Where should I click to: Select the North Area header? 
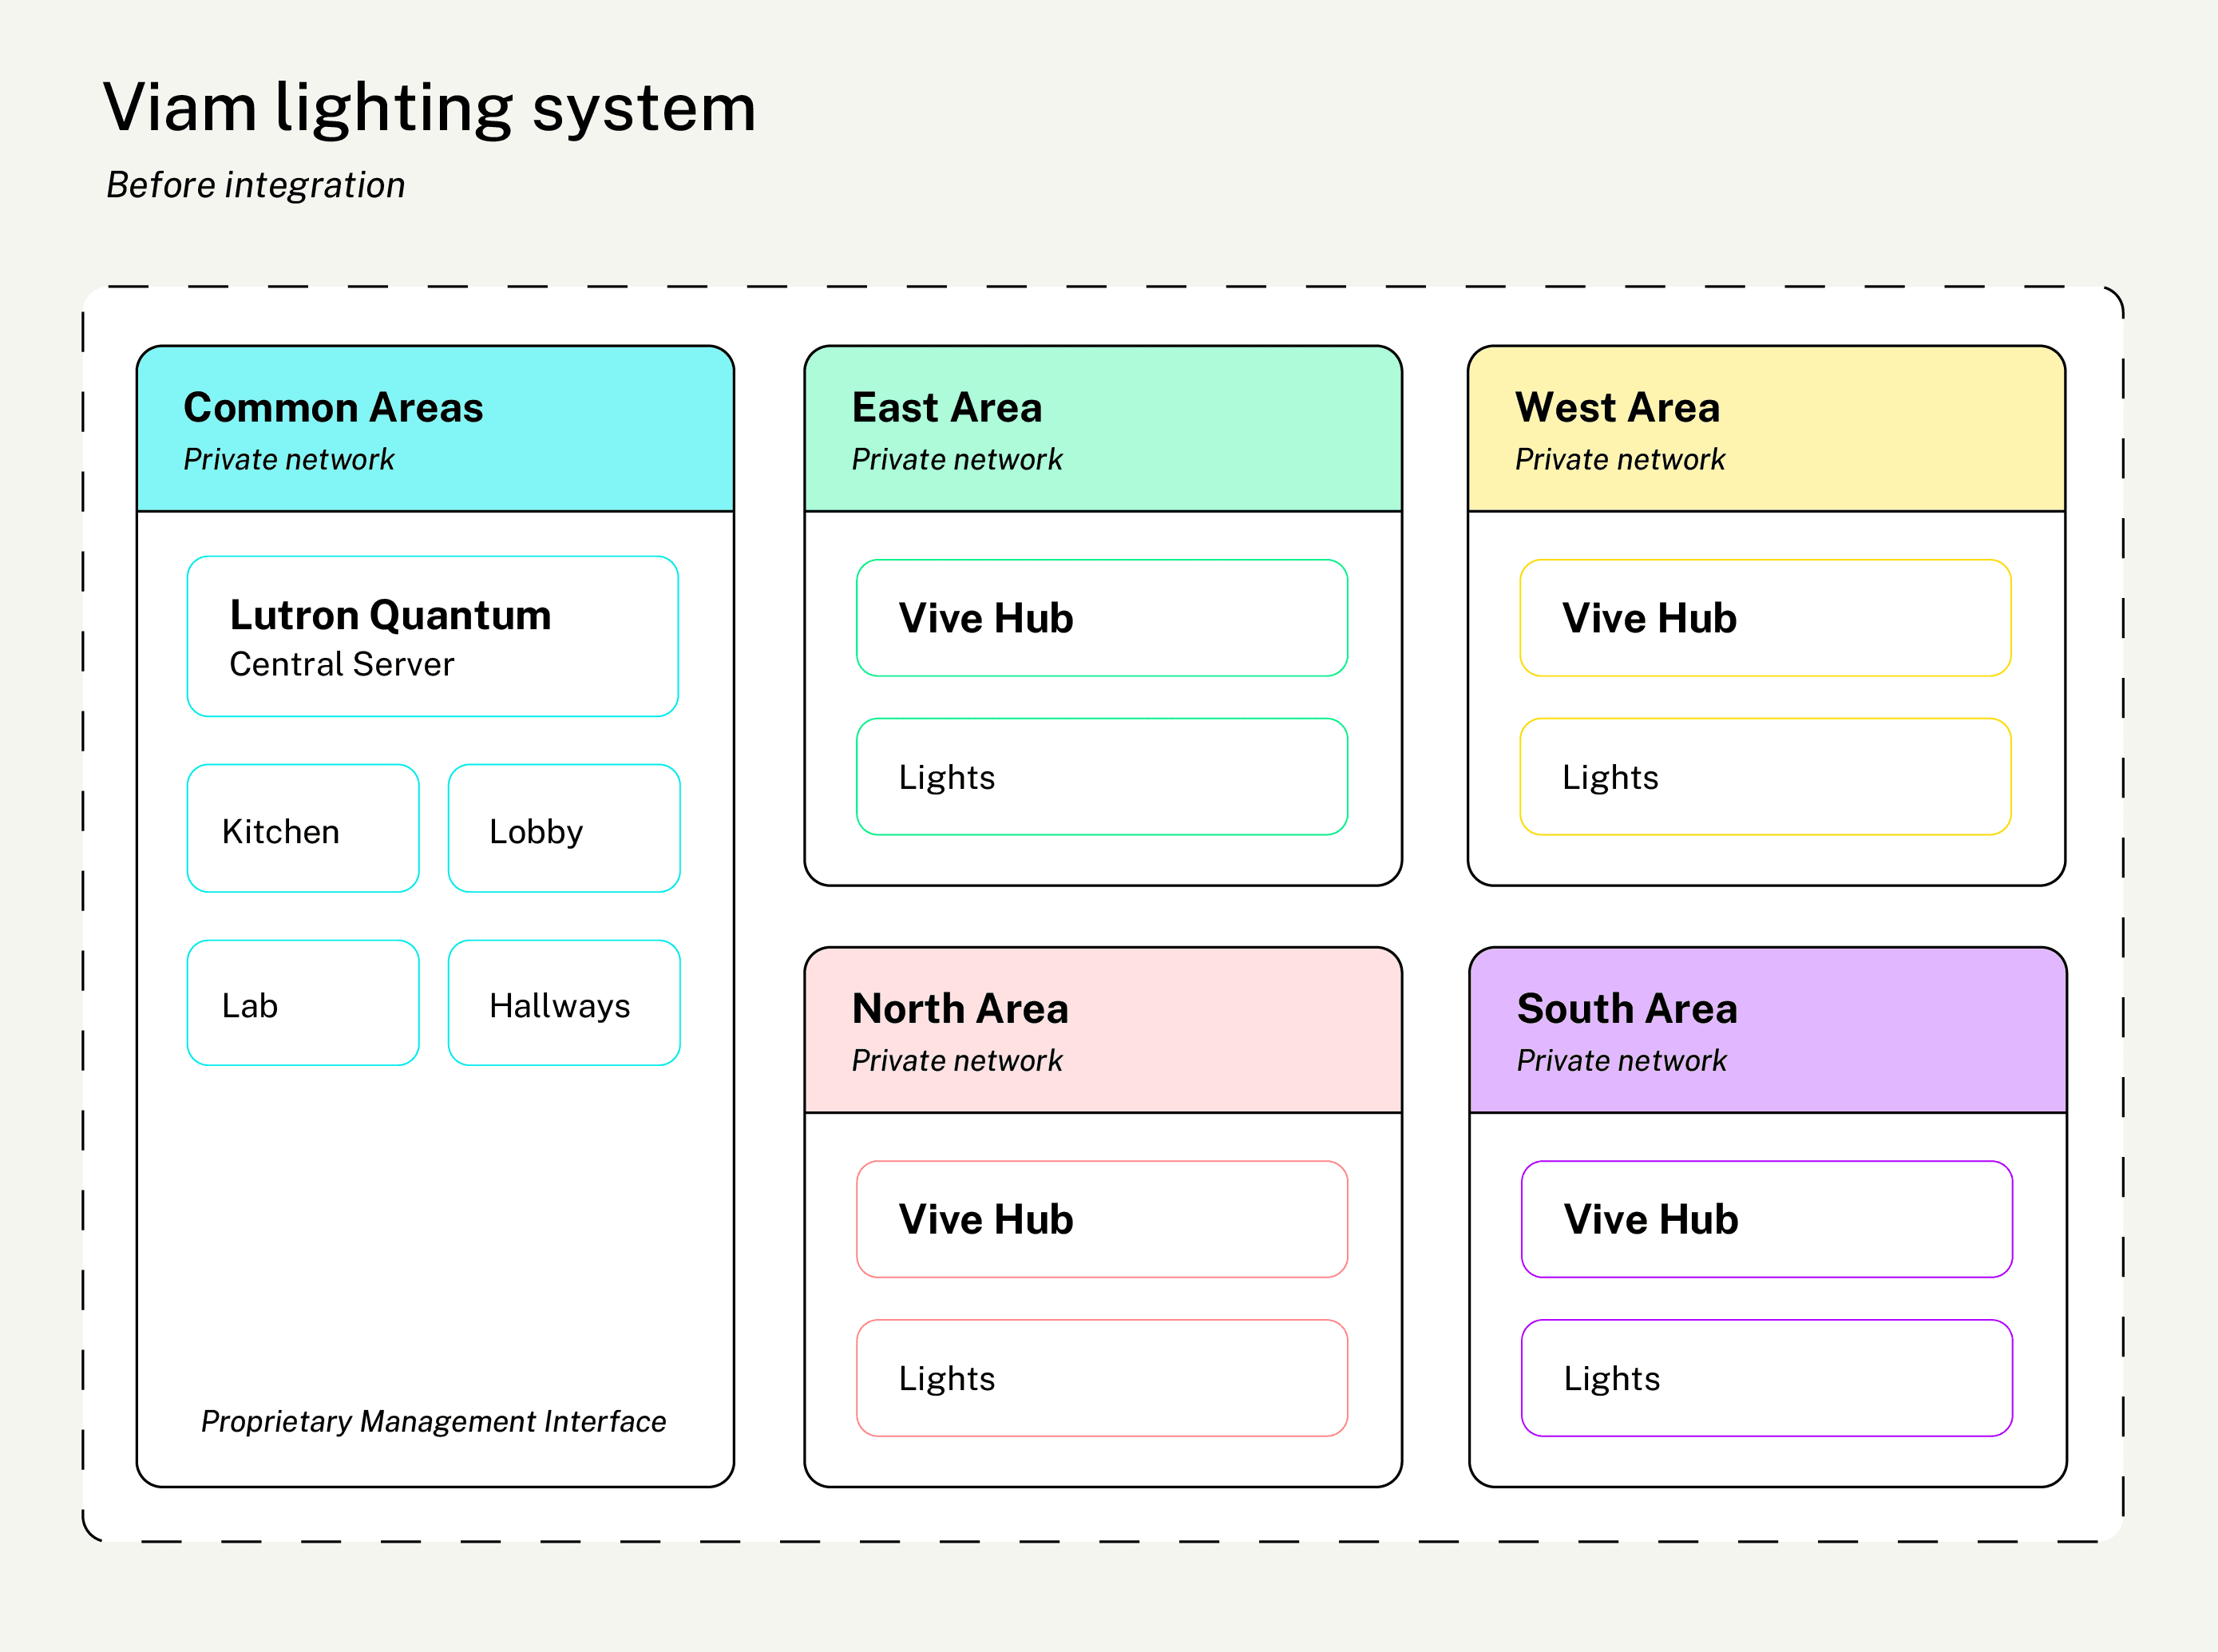click(1103, 1030)
